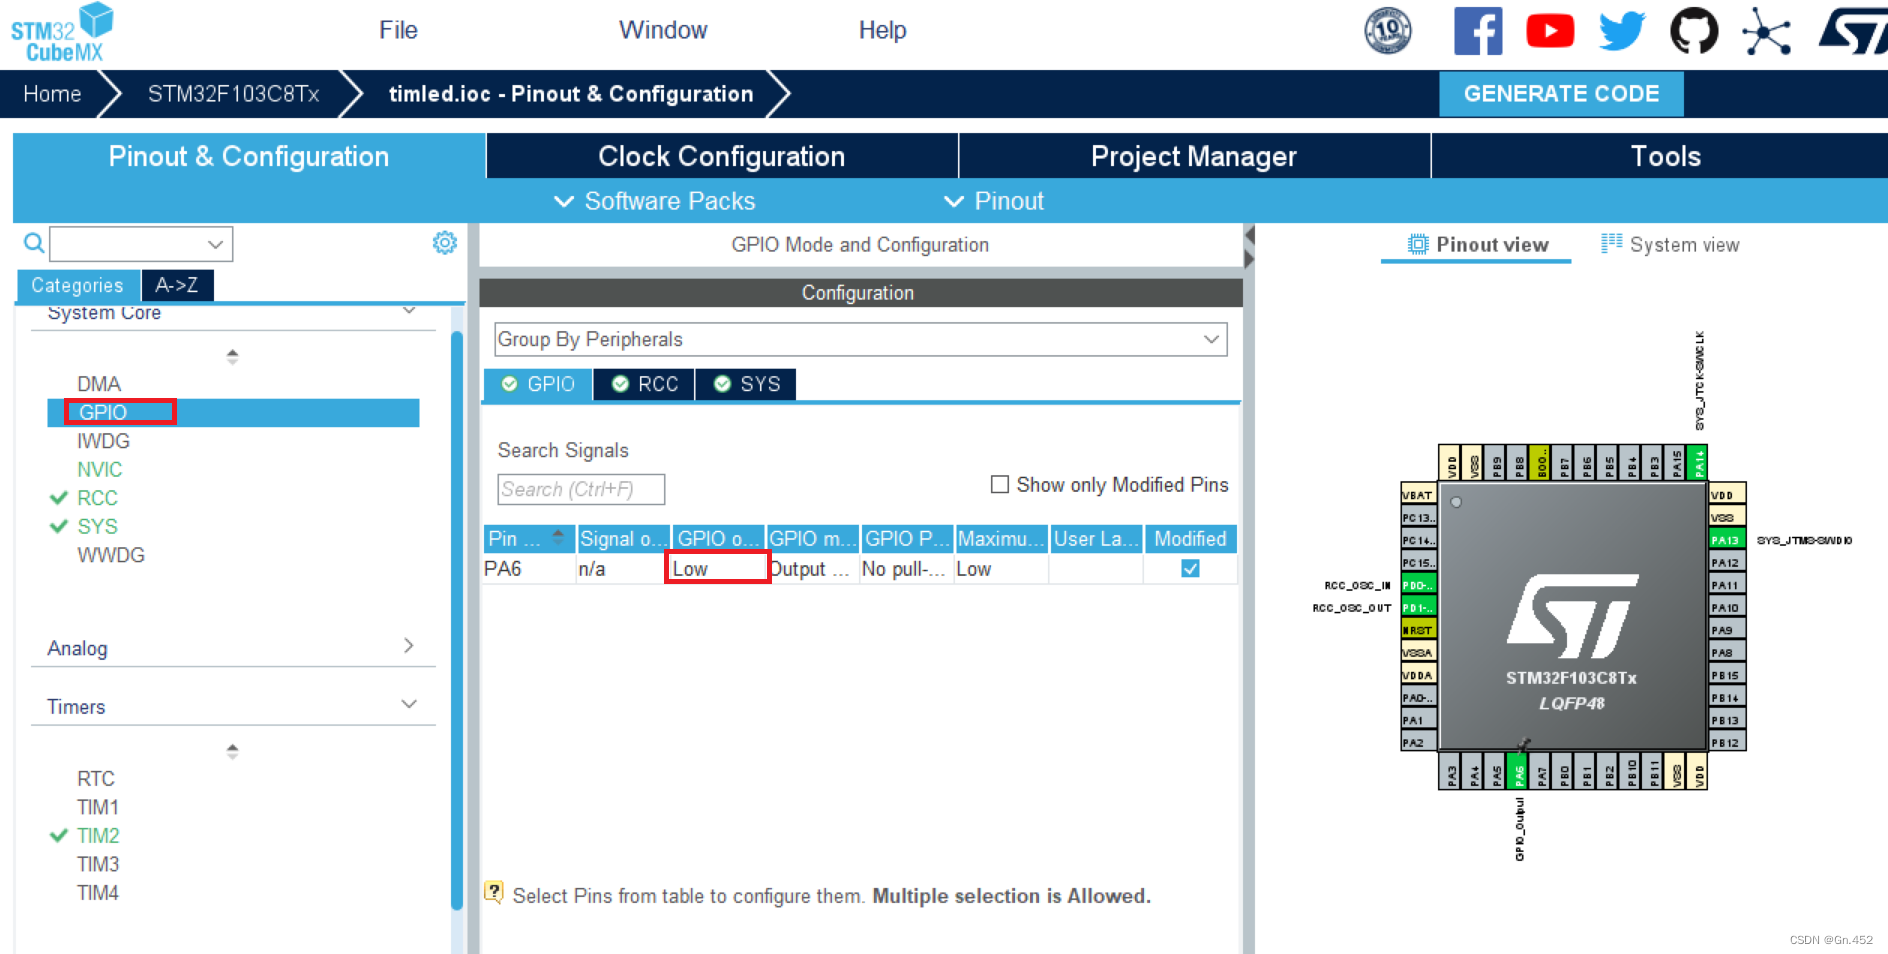The image size is (1888, 954).
Task: Select the PB15 pin on the chip
Action: click(x=1727, y=675)
